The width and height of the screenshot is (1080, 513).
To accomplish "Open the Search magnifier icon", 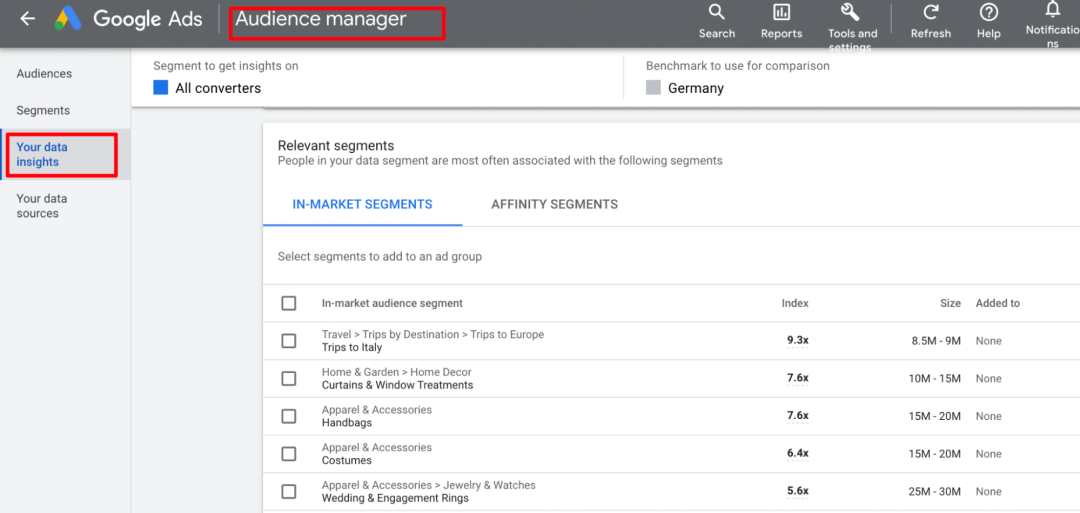I will [x=716, y=13].
